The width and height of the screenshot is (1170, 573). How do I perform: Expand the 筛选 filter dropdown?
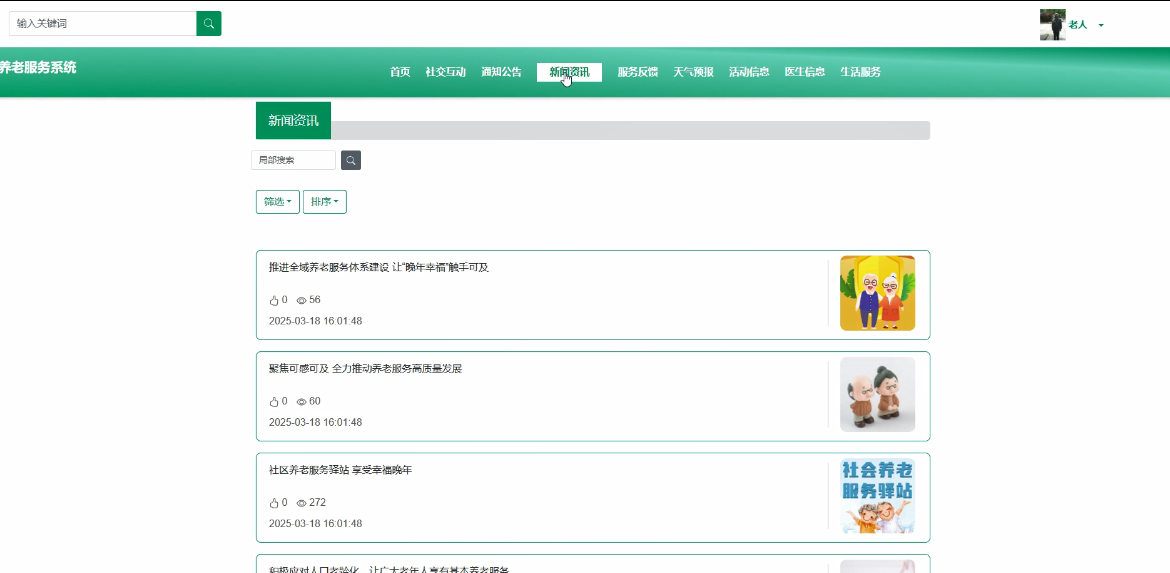pyautogui.click(x=278, y=201)
